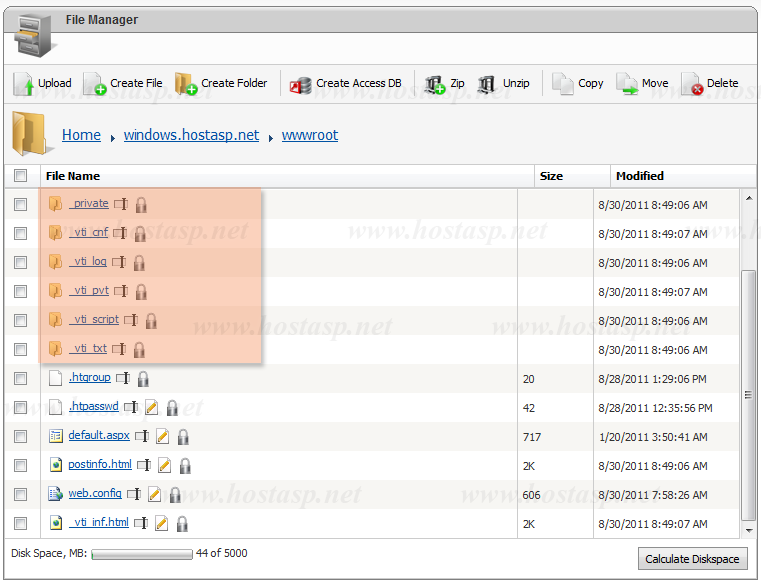761x582 pixels.
Task: Go to windows.hostasp.net breadcrumb link
Action: tap(191, 135)
